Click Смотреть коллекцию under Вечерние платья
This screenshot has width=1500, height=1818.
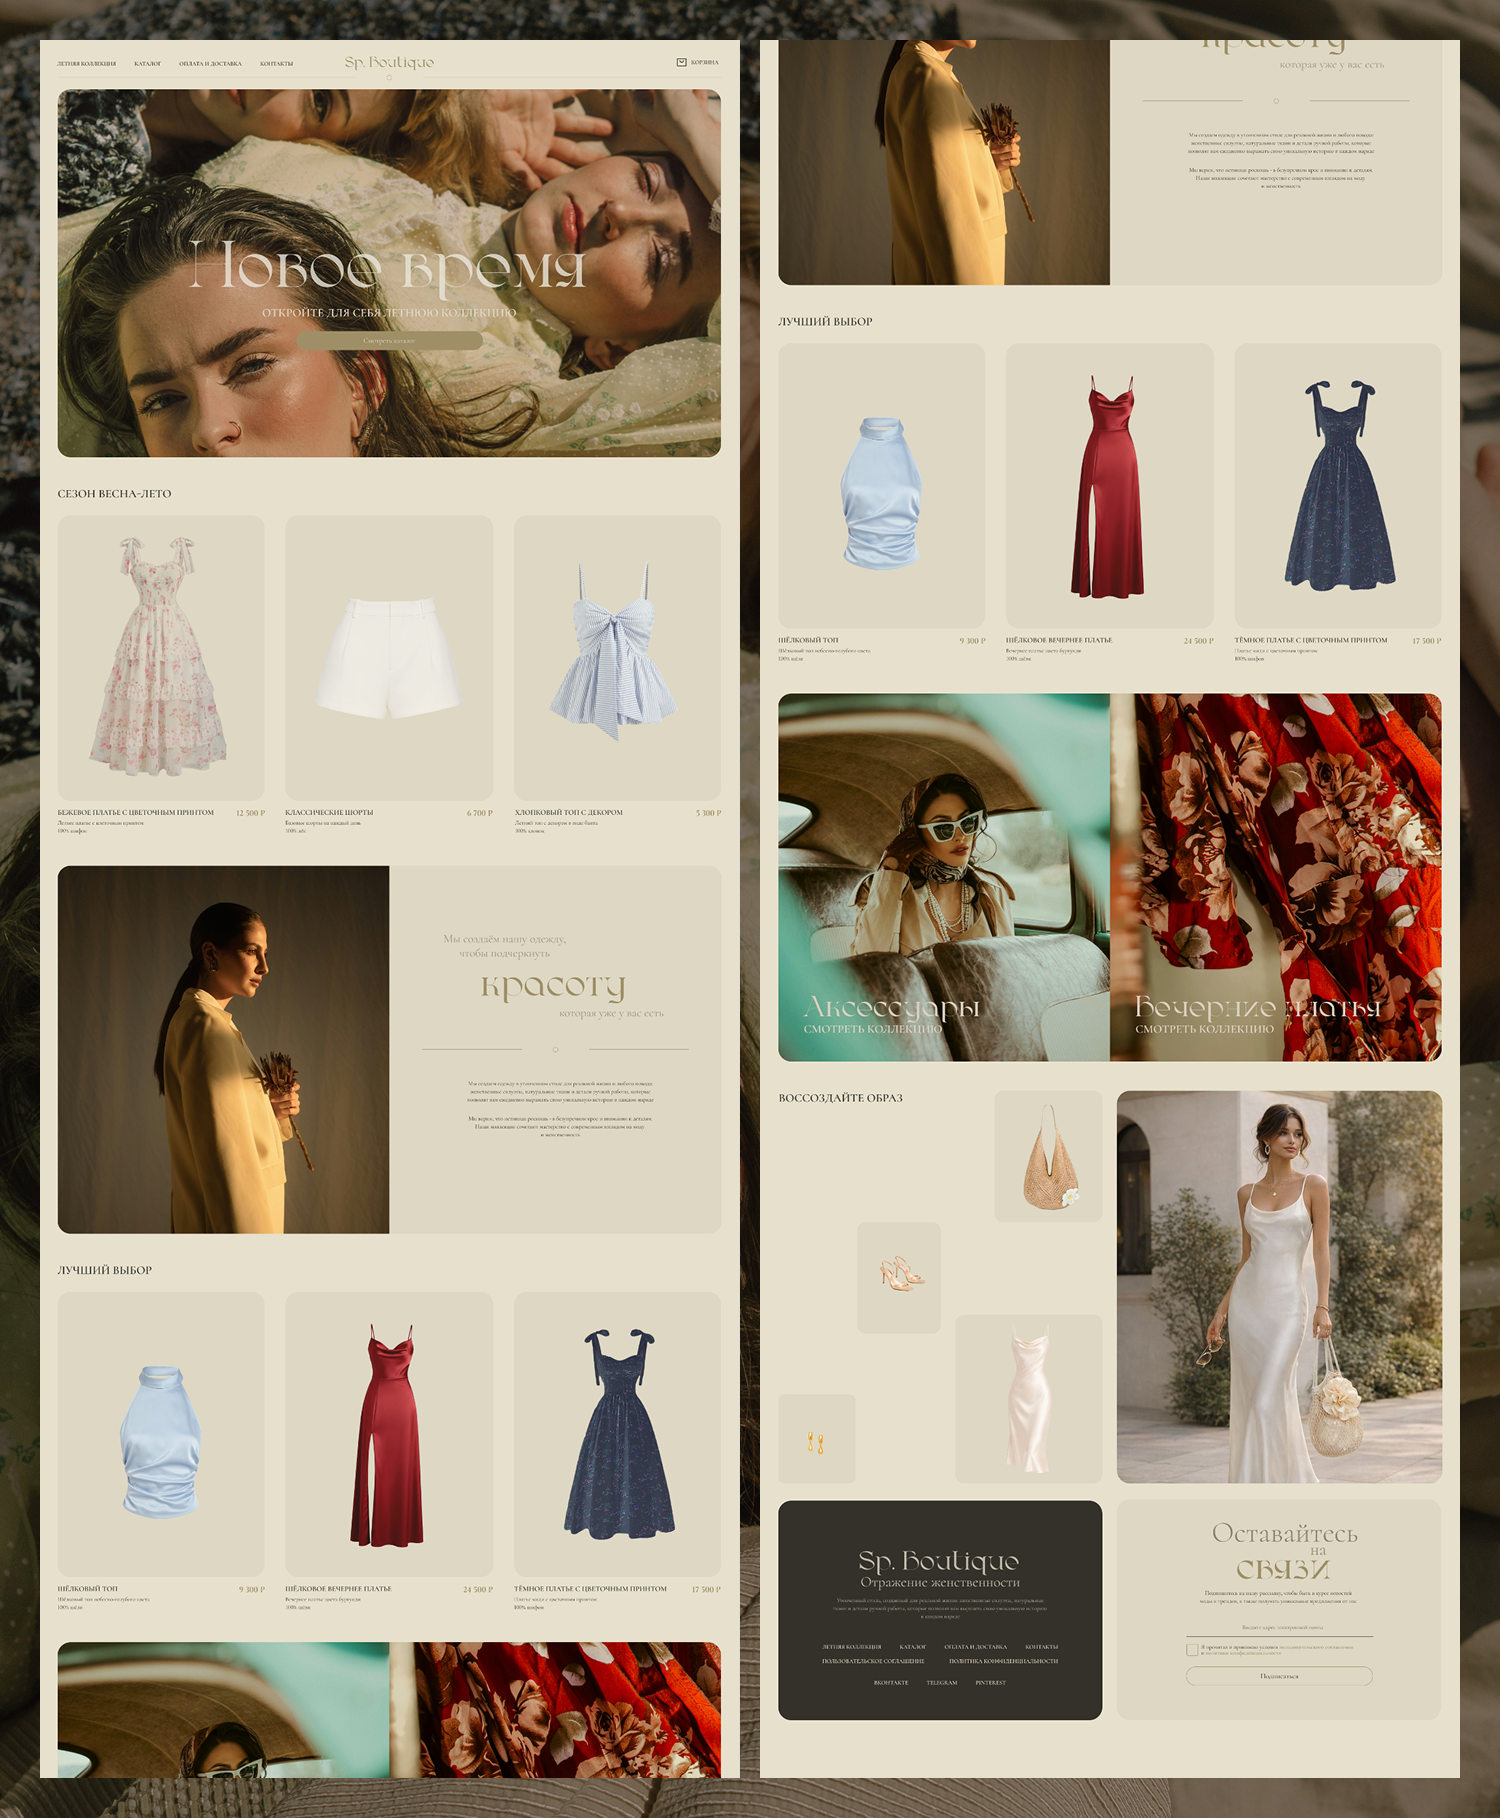(1205, 1029)
